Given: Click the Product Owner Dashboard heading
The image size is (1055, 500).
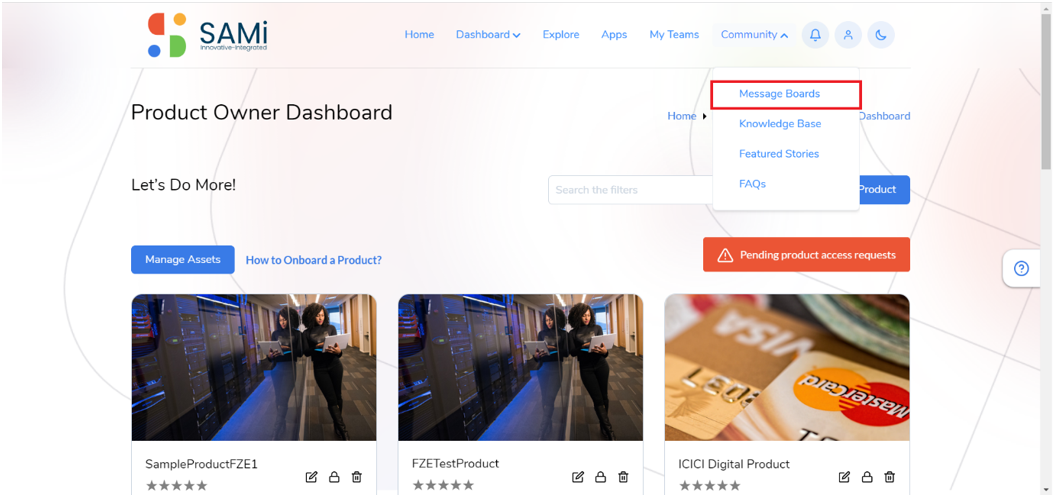Looking at the screenshot, I should (x=262, y=112).
